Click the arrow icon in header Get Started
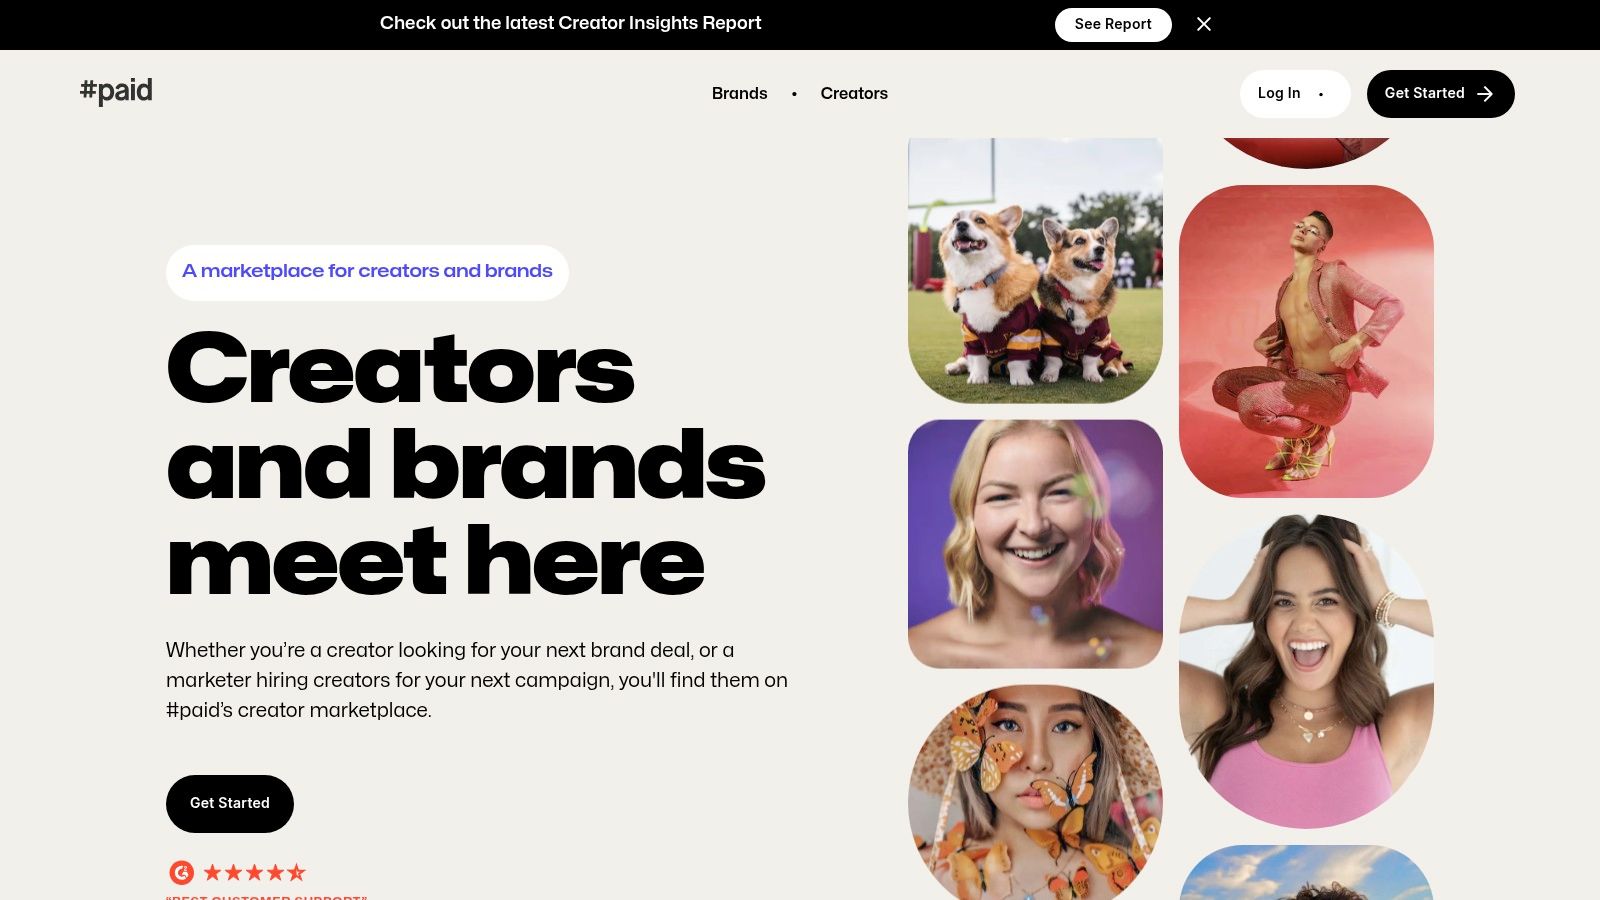The image size is (1600, 900). (x=1485, y=93)
